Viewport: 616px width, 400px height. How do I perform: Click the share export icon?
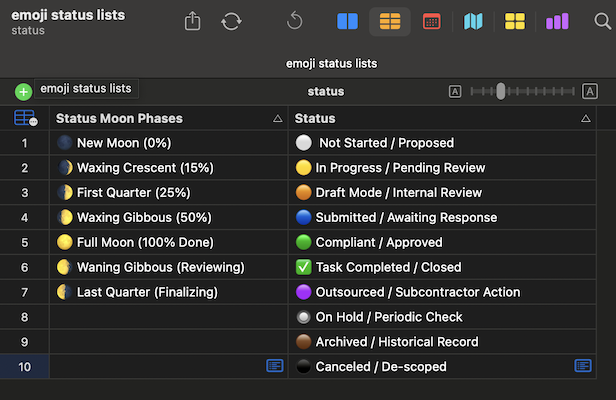tap(192, 21)
